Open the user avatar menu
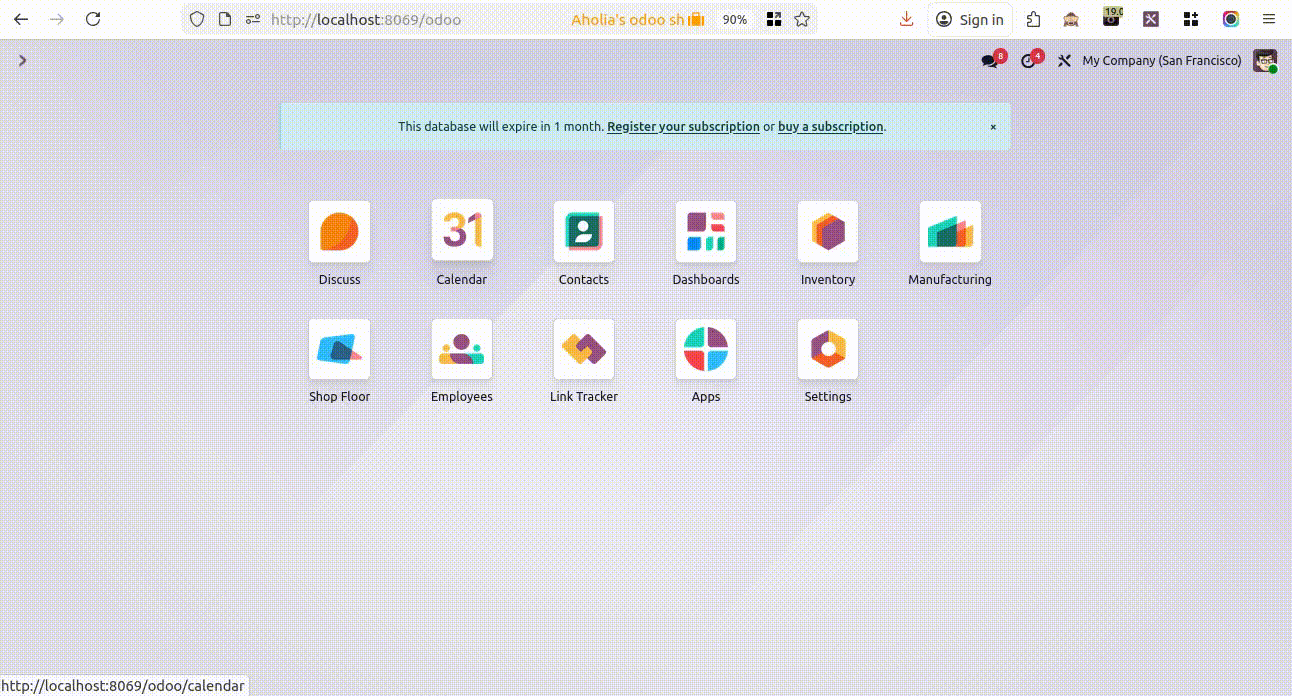Image resolution: width=1292 pixels, height=696 pixels. [1265, 61]
